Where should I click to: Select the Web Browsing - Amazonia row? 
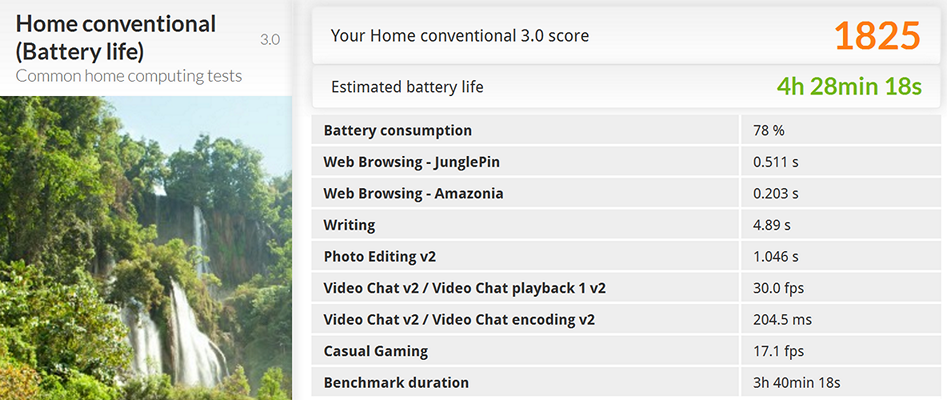click(413, 193)
